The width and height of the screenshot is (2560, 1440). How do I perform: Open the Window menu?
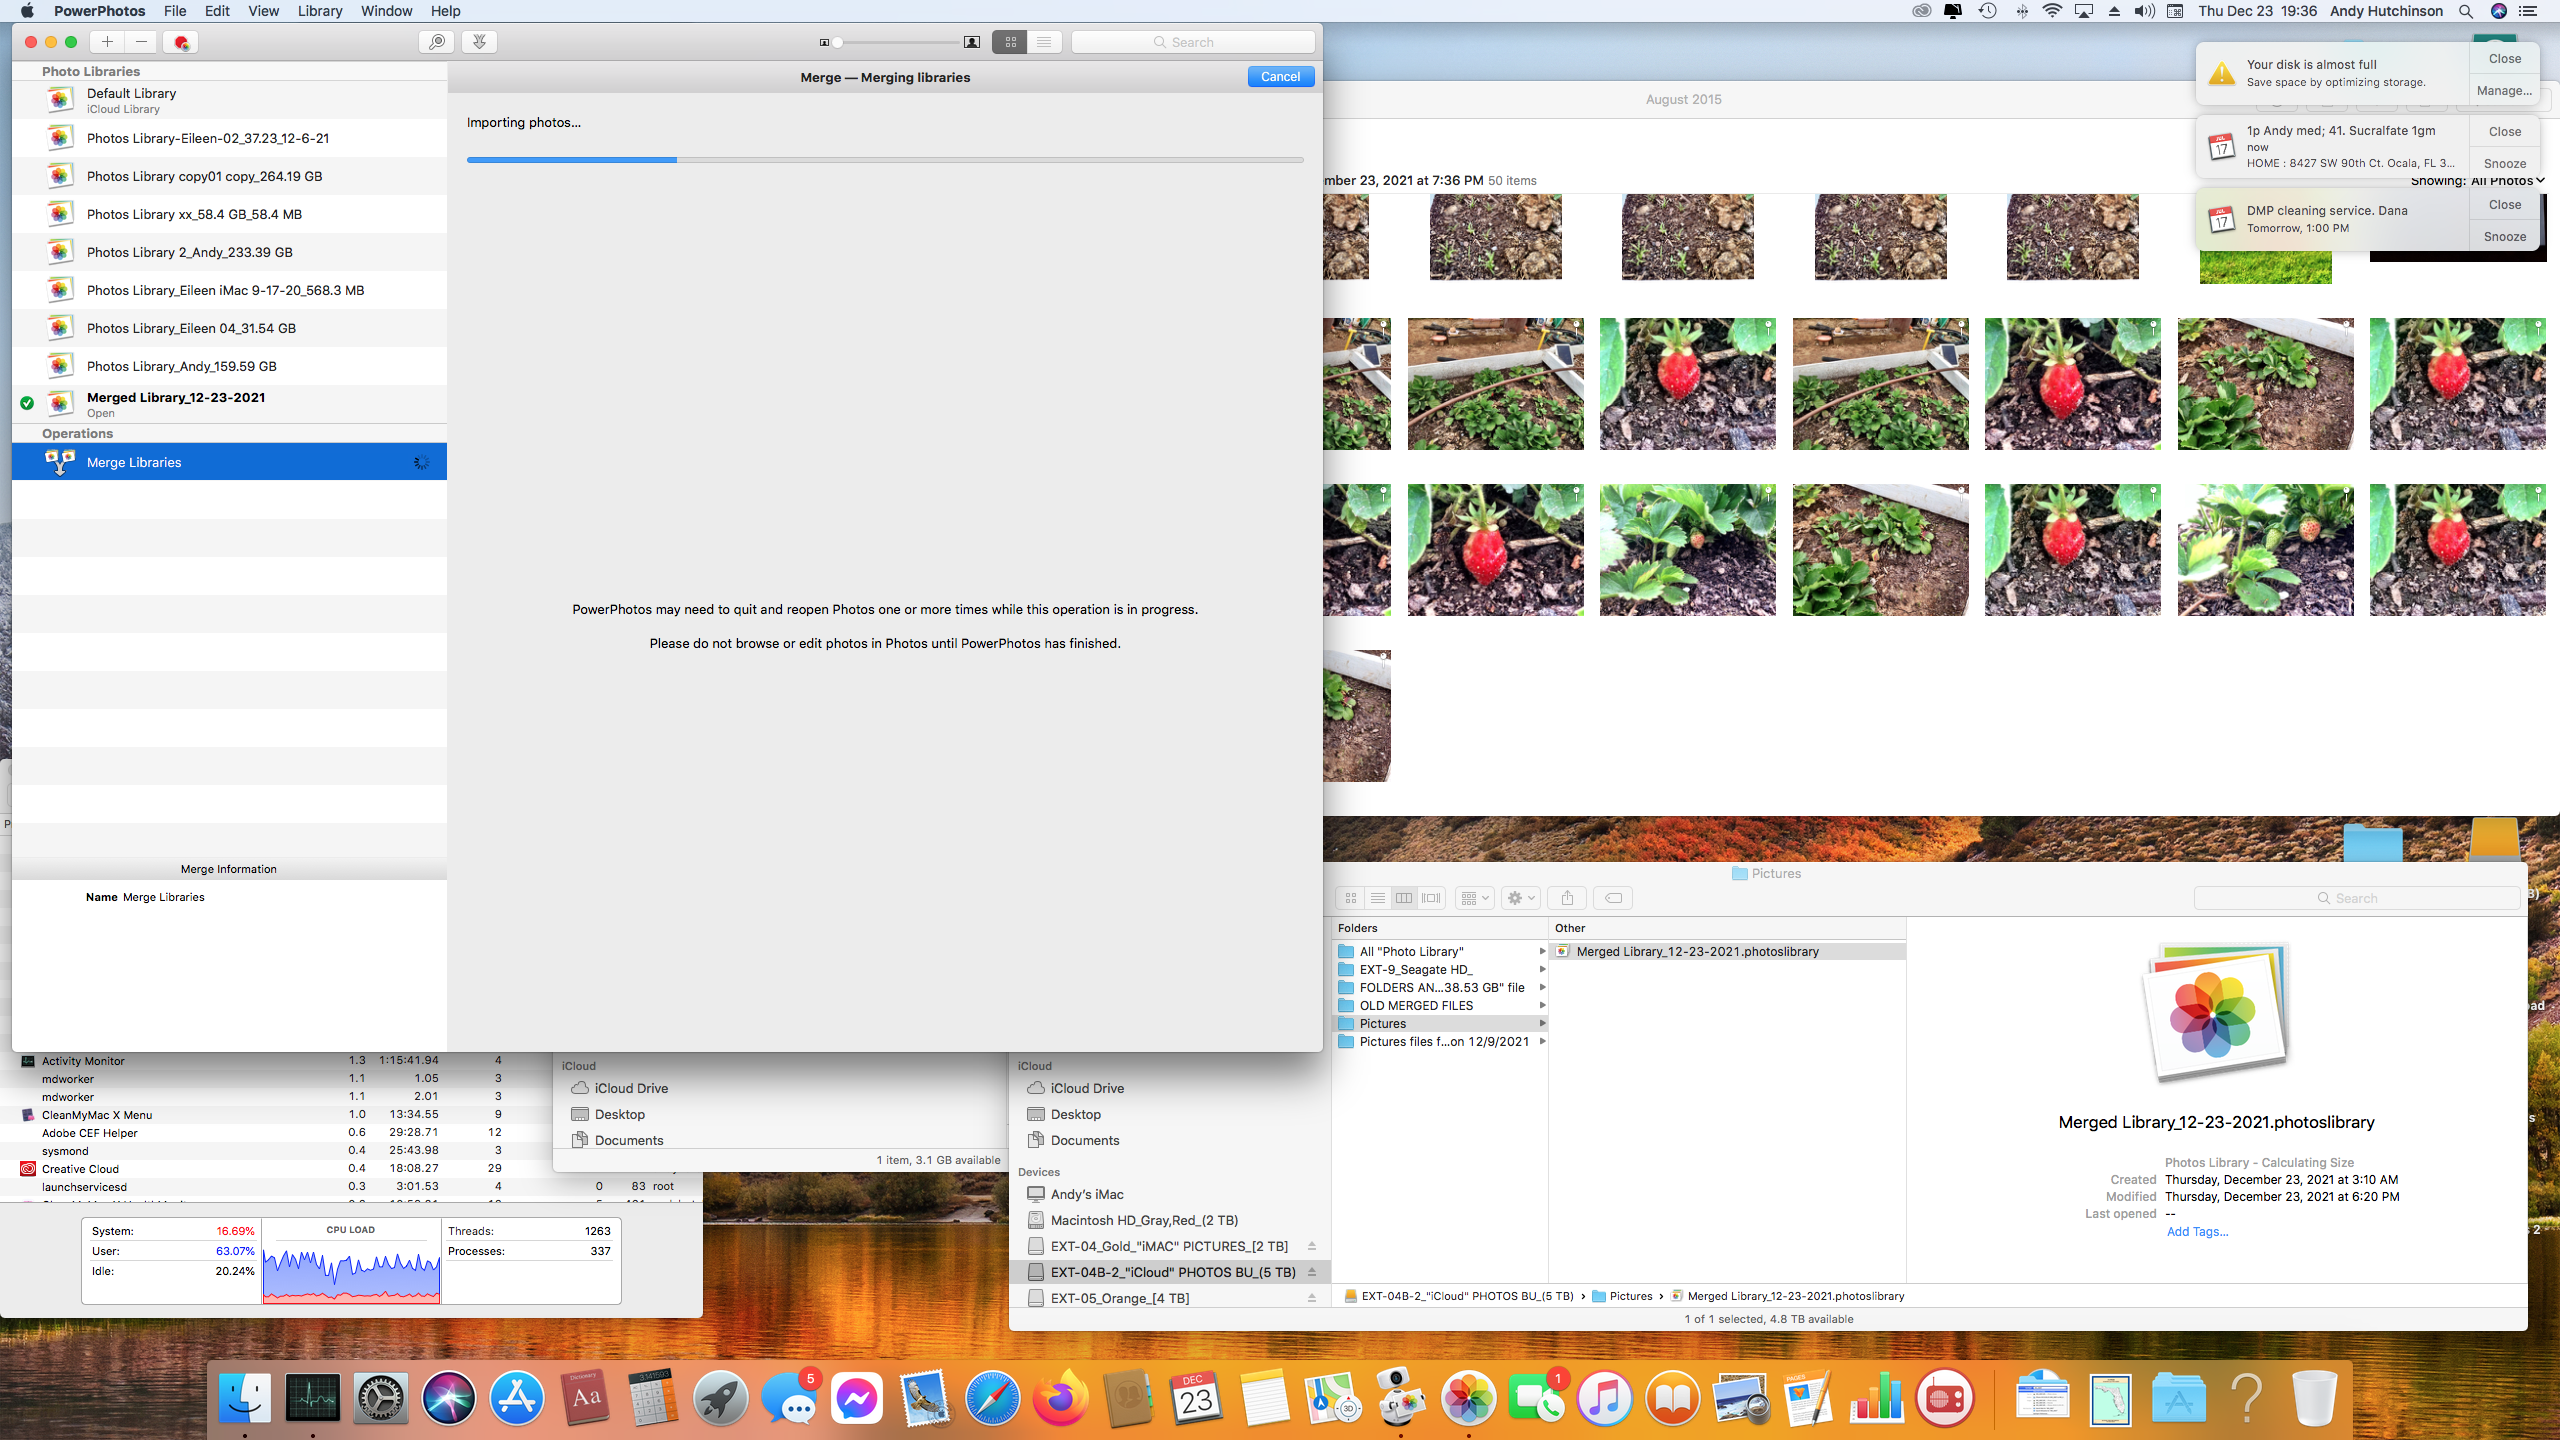click(386, 11)
